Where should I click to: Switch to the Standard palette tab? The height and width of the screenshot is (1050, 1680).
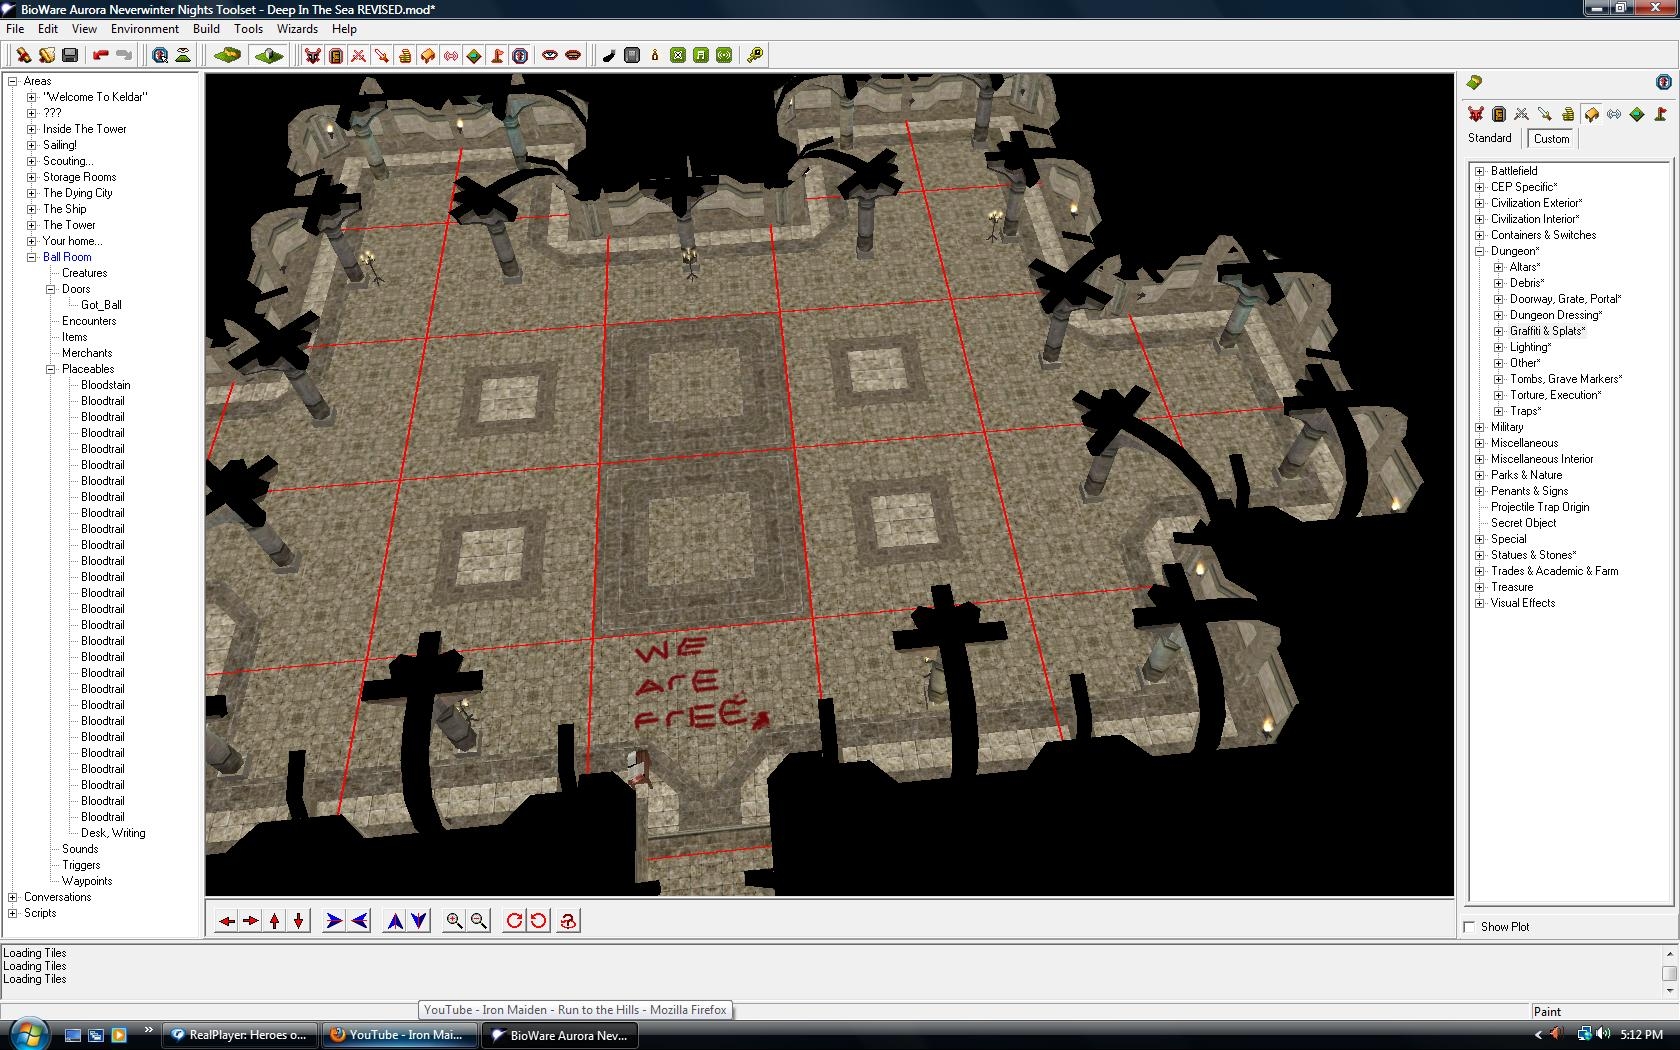click(1489, 138)
